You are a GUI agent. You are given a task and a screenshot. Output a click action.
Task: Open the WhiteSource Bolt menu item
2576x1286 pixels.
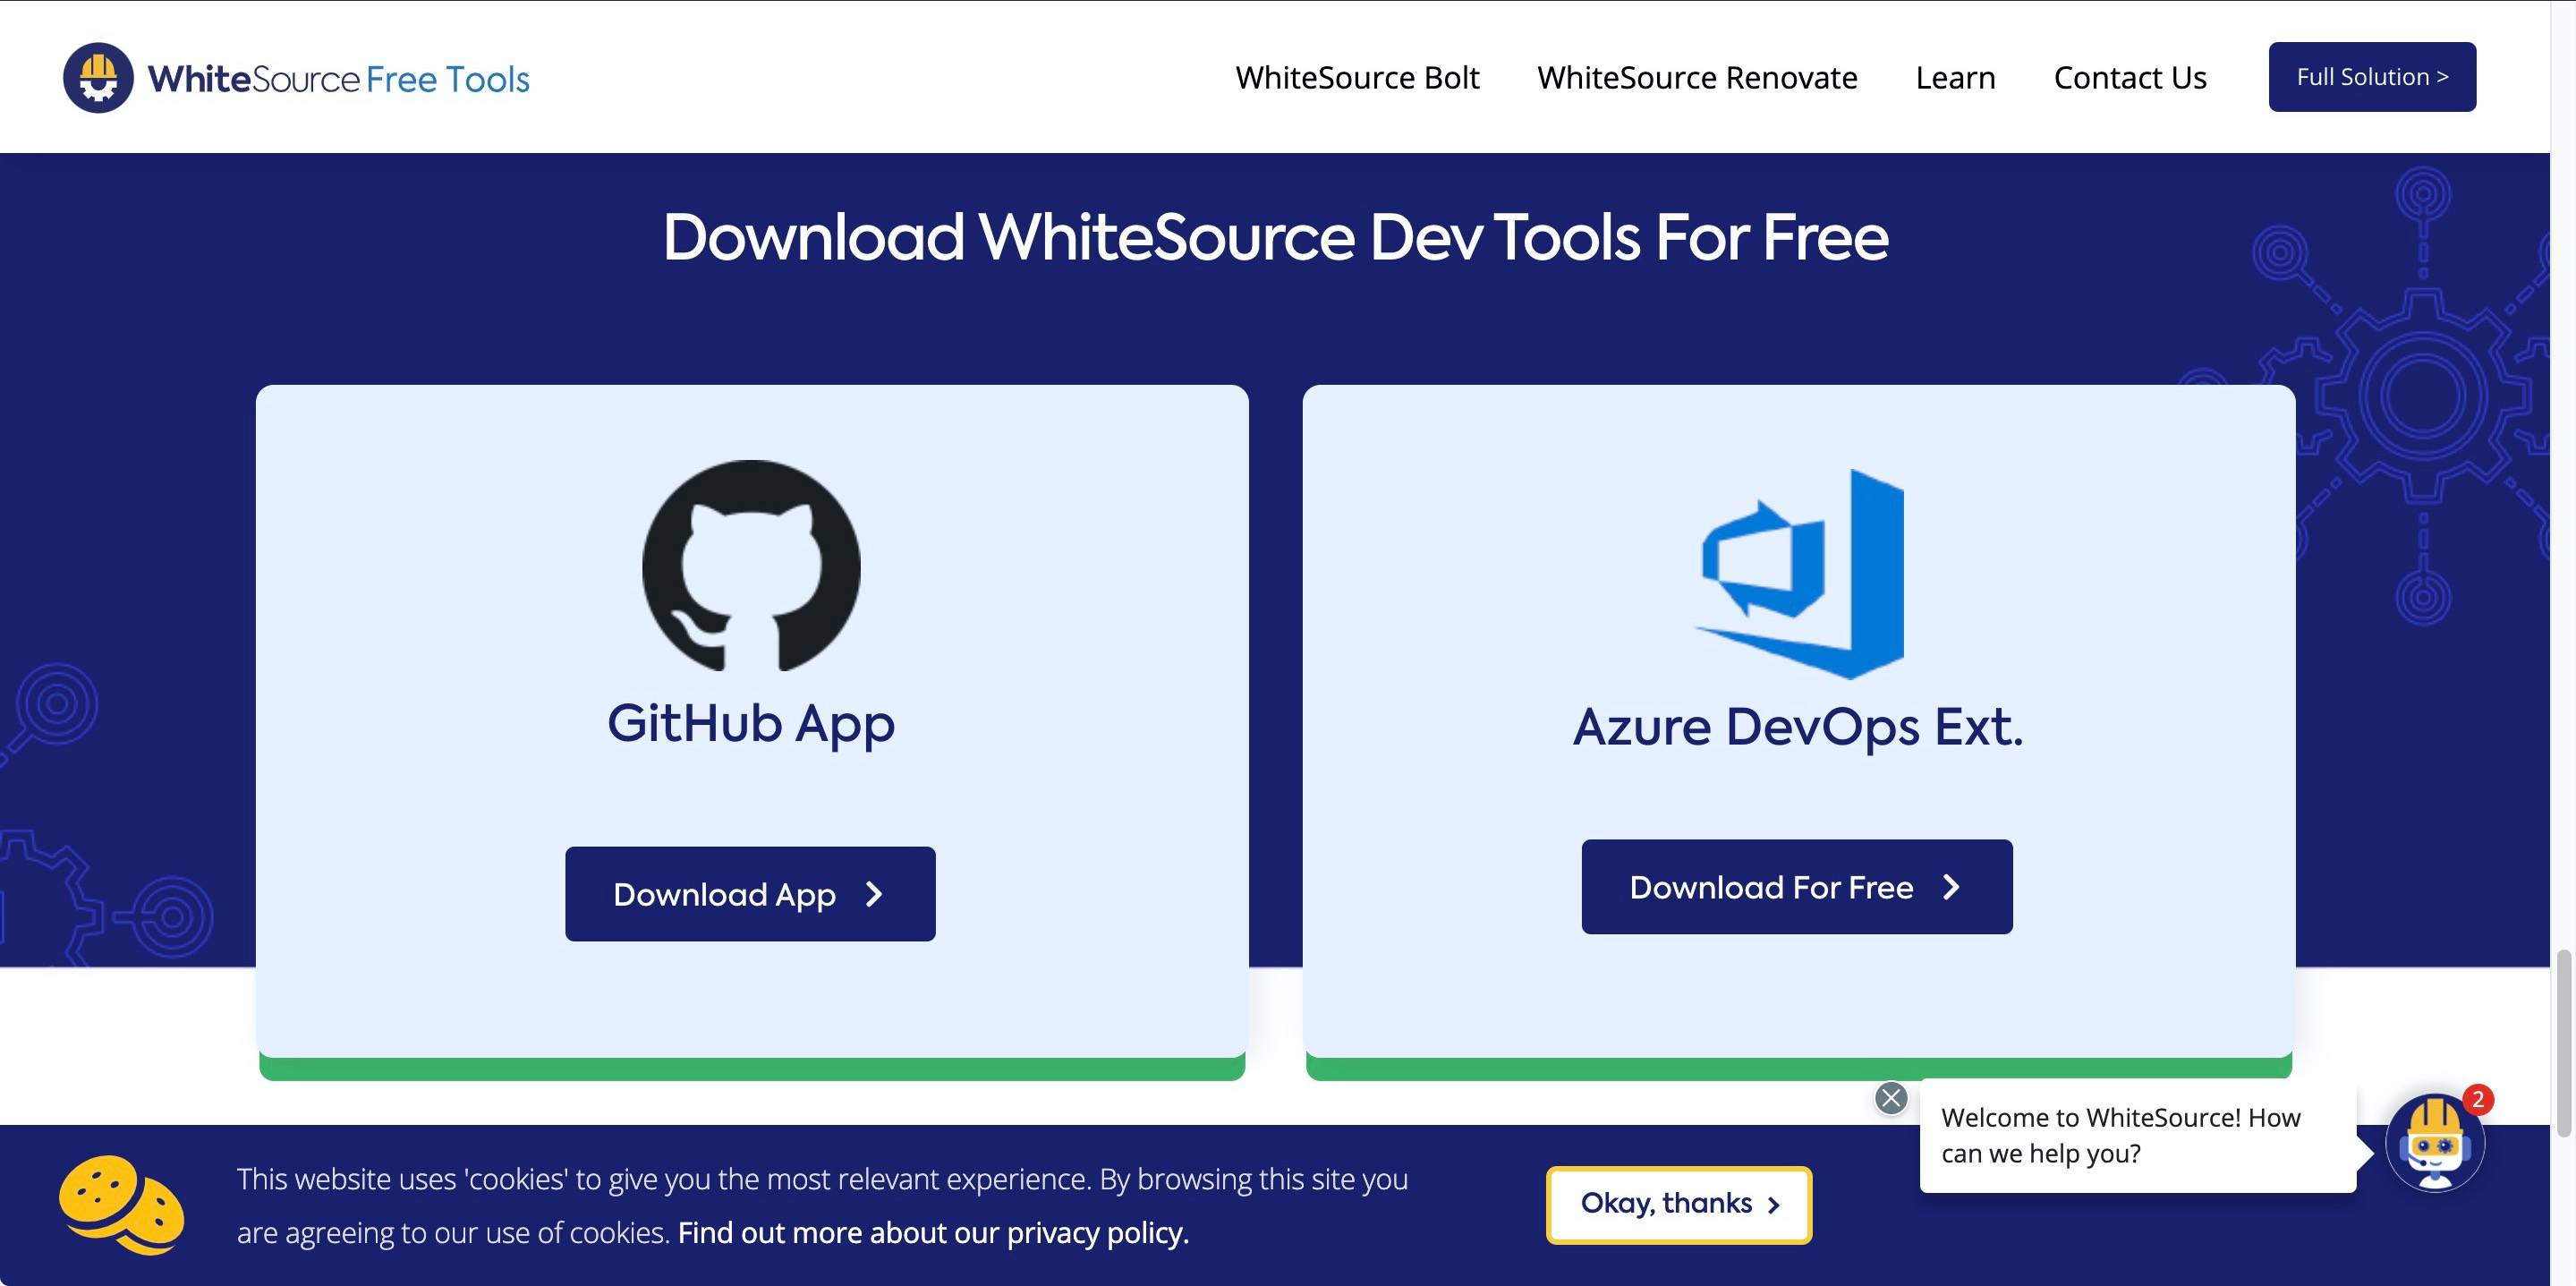coord(1357,78)
